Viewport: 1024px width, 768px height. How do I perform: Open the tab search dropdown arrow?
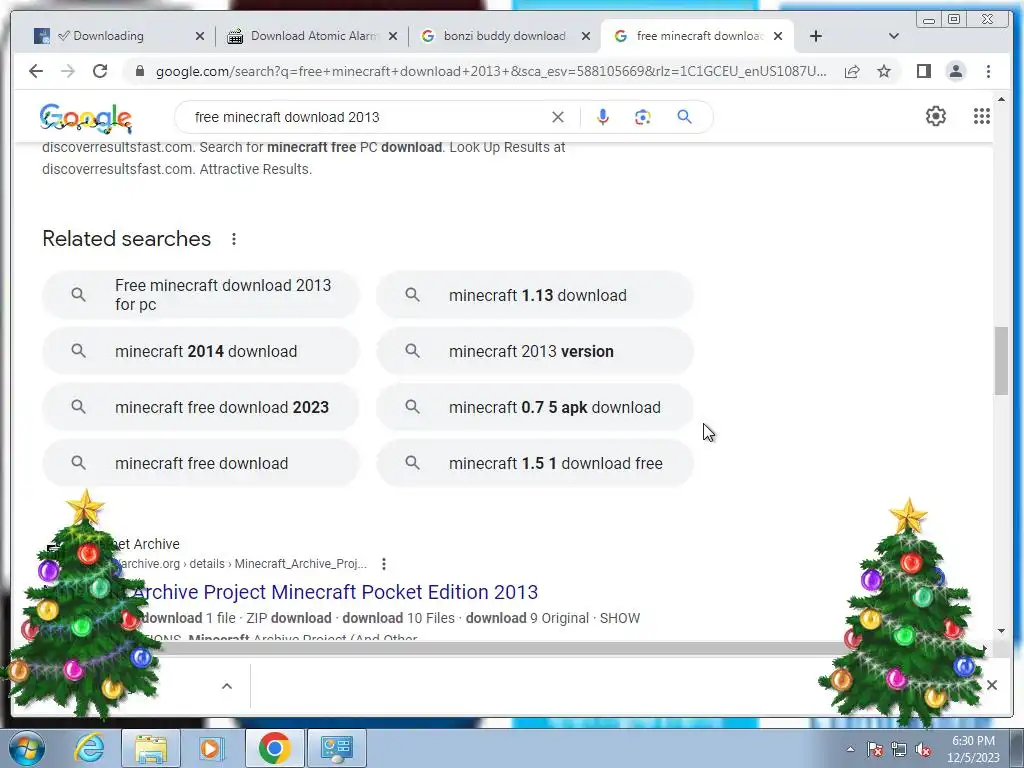pos(893,36)
